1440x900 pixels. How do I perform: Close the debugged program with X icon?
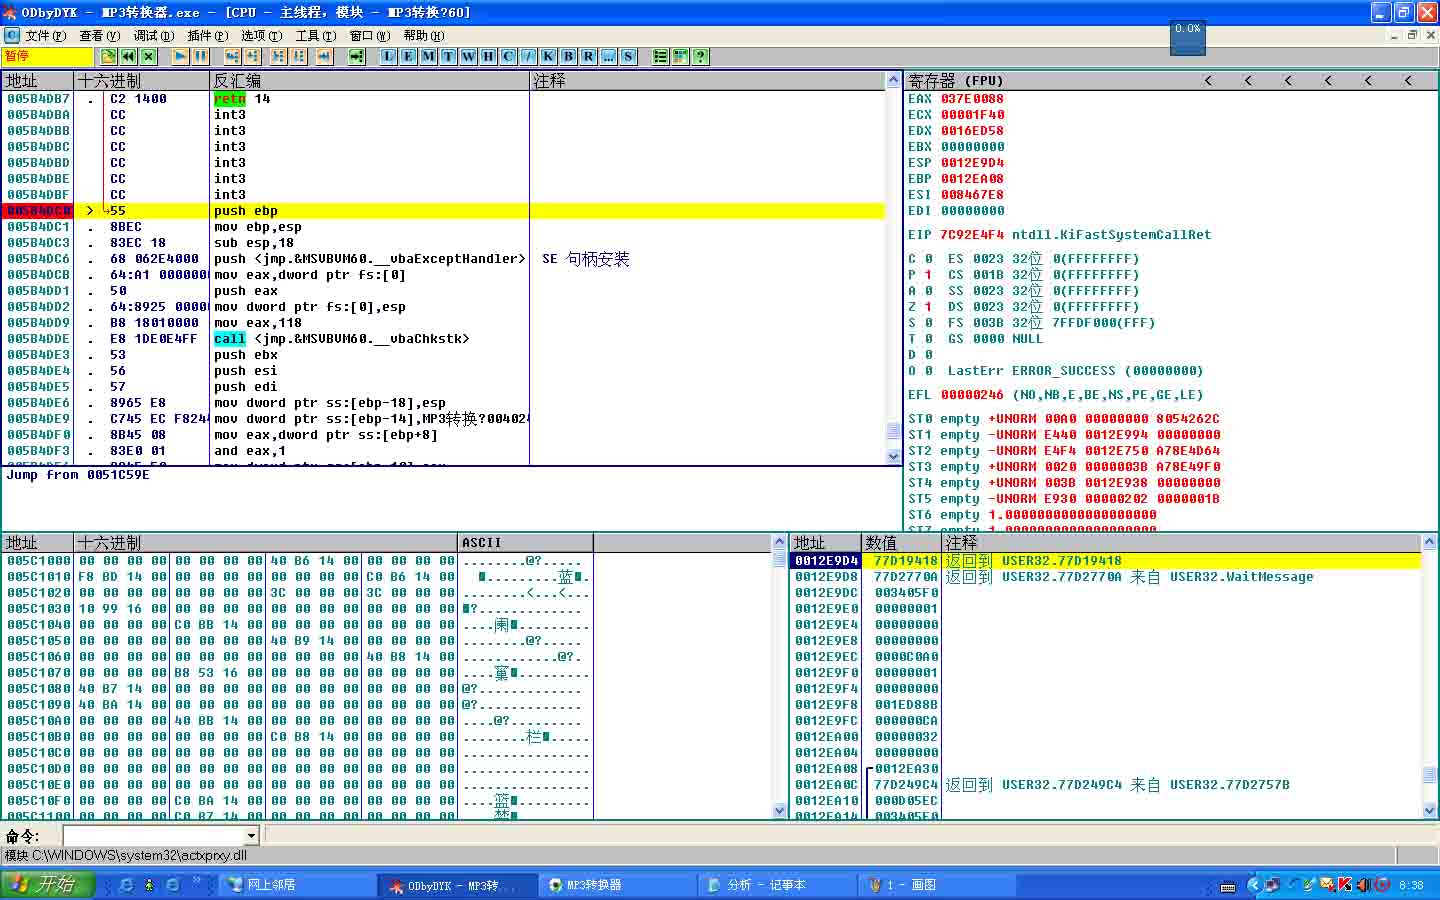(x=149, y=57)
